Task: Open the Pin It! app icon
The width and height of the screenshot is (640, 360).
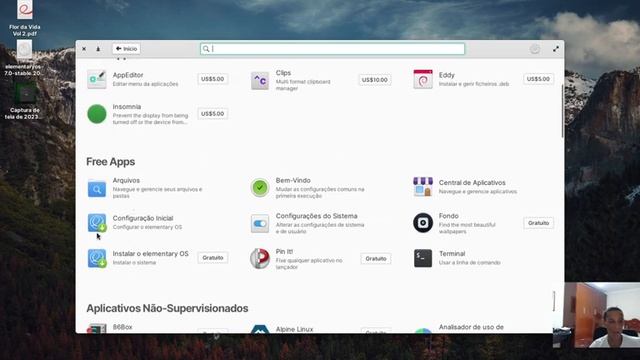Action: pos(260,259)
